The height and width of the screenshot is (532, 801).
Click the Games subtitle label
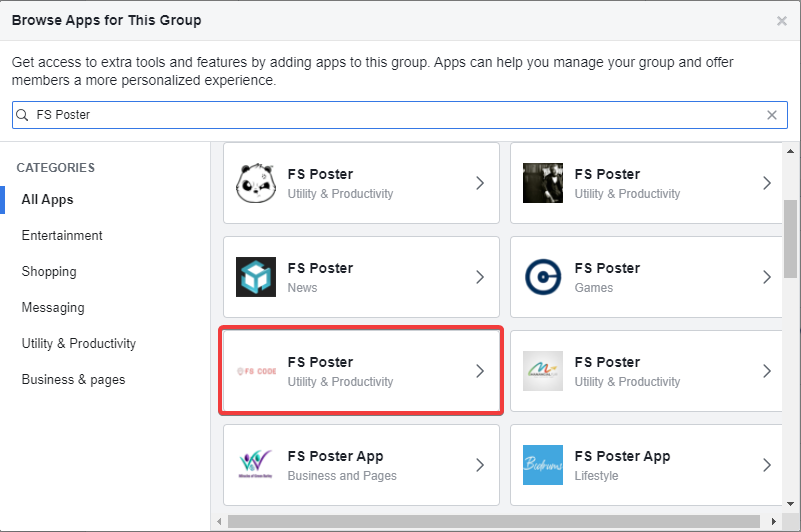(x=594, y=288)
